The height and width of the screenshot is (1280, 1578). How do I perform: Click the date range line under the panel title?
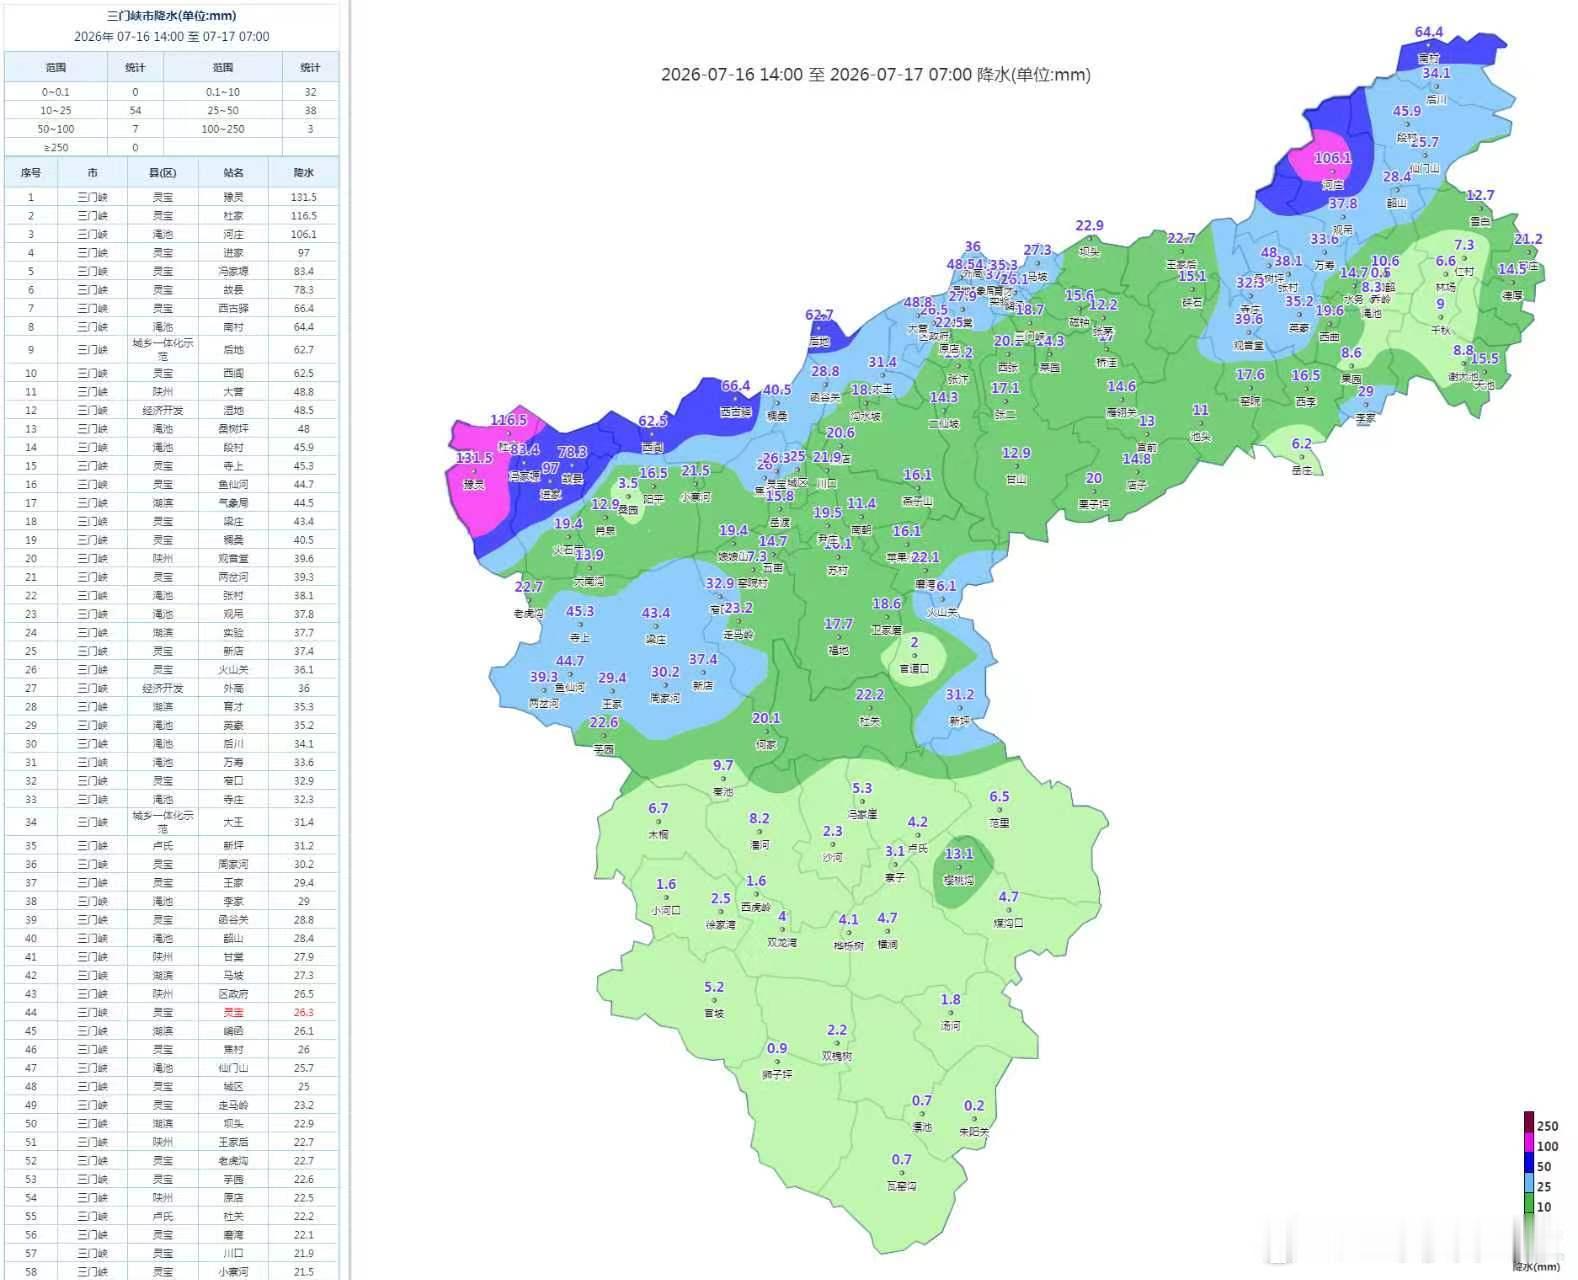pyautogui.click(x=172, y=37)
